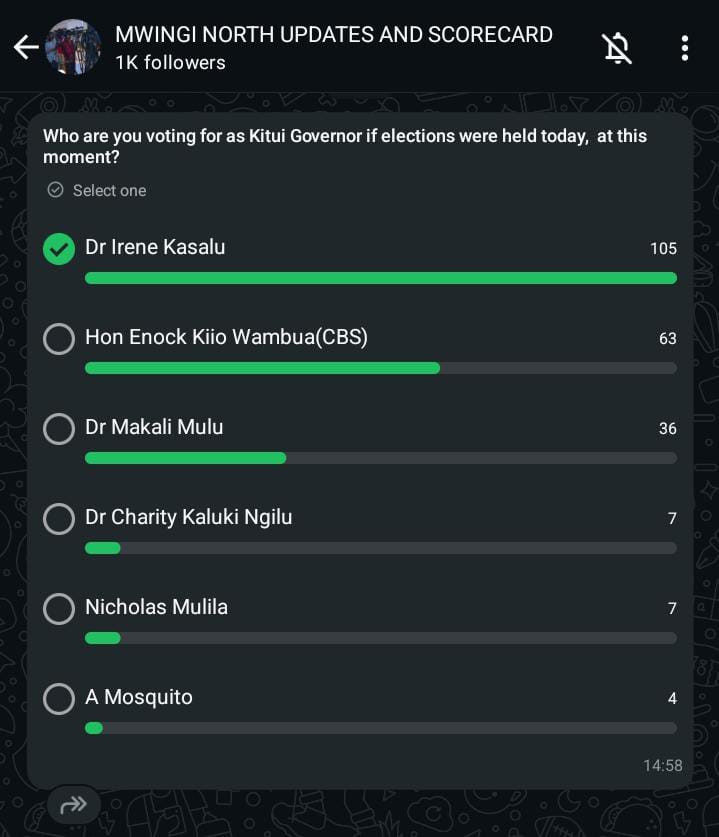Image resolution: width=719 pixels, height=837 pixels.
Task: Open the three-dot more options menu
Action: coord(685,47)
